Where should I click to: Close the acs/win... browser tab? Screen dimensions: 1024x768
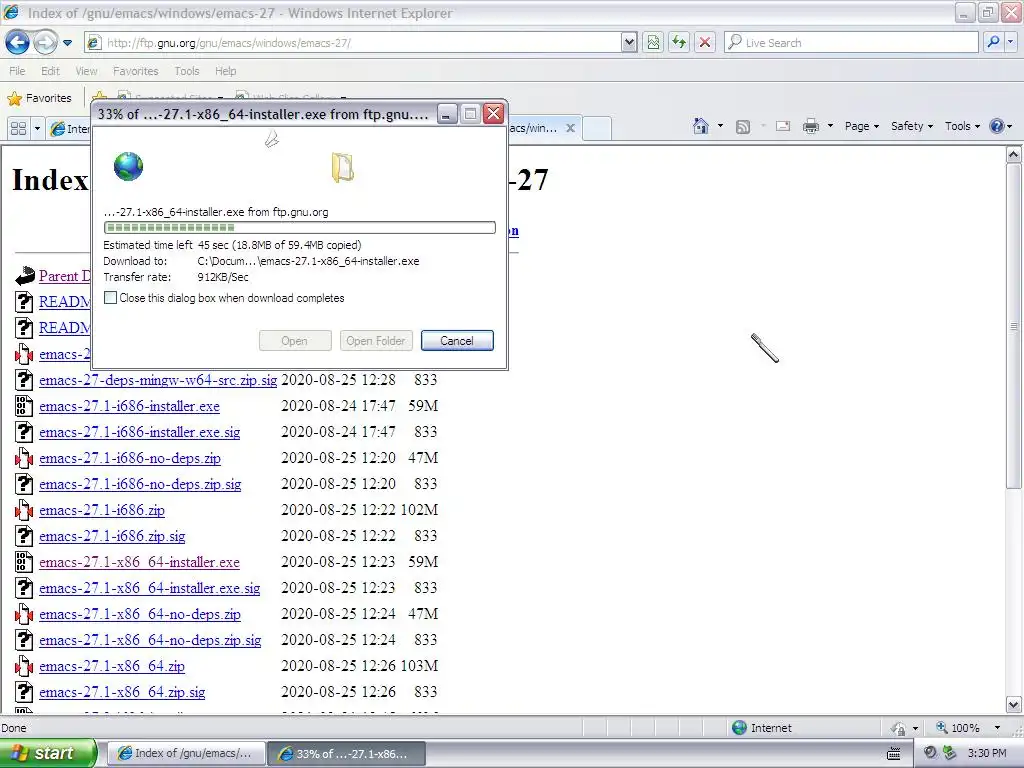(x=570, y=128)
